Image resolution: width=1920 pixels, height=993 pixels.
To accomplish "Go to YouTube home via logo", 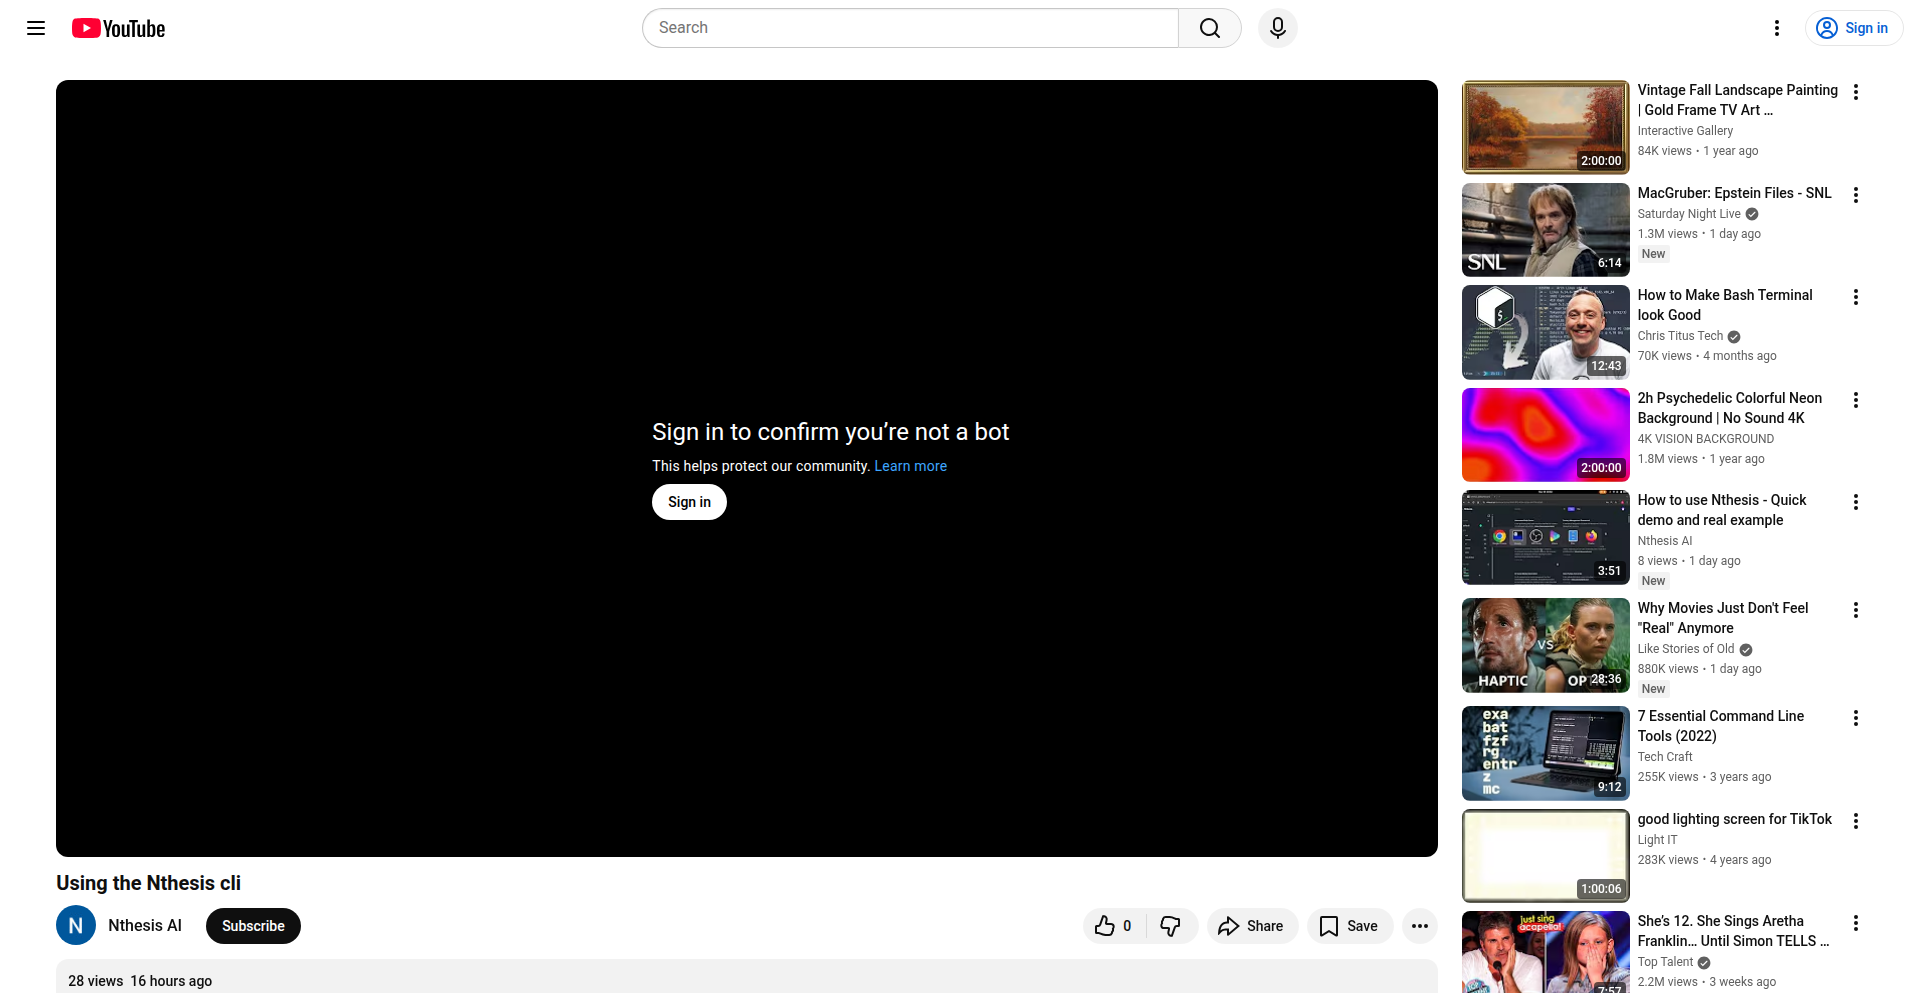I will click(x=119, y=28).
